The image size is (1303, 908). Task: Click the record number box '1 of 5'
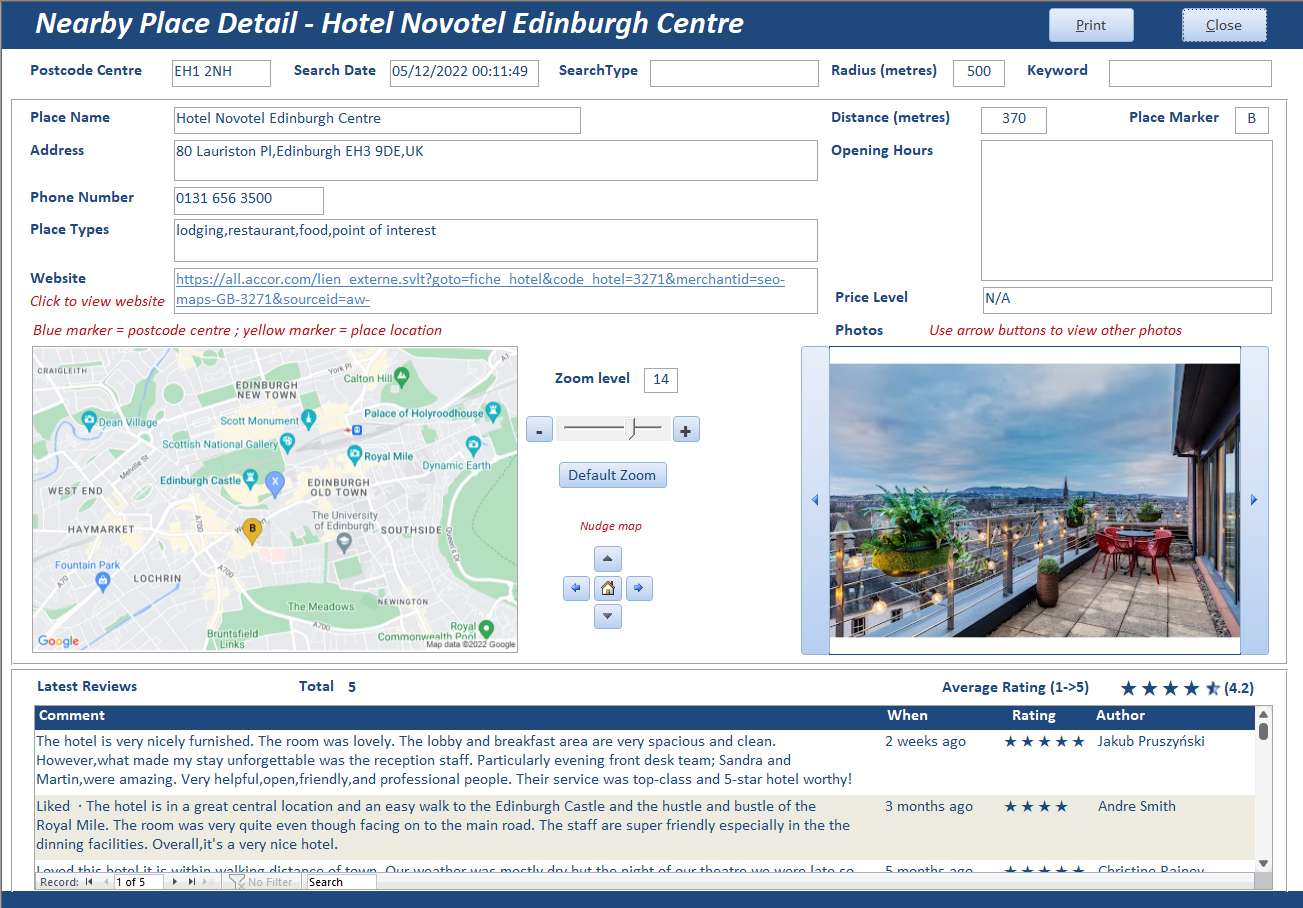pos(138,882)
